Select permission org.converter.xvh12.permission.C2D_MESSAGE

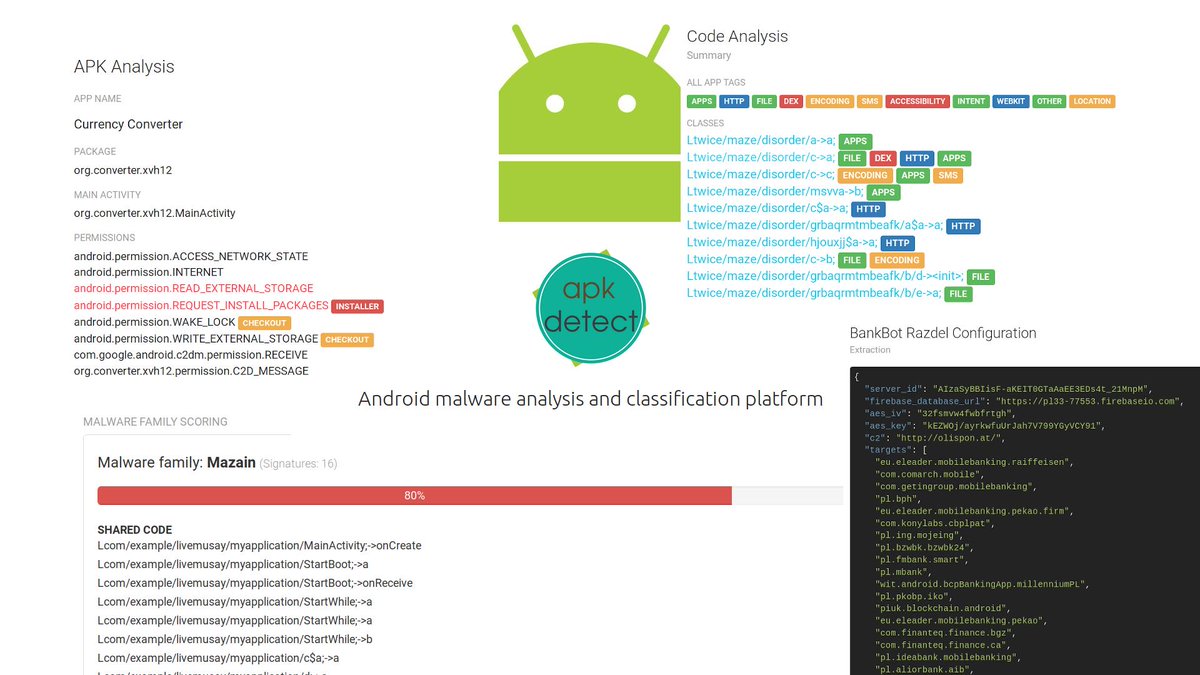point(191,371)
